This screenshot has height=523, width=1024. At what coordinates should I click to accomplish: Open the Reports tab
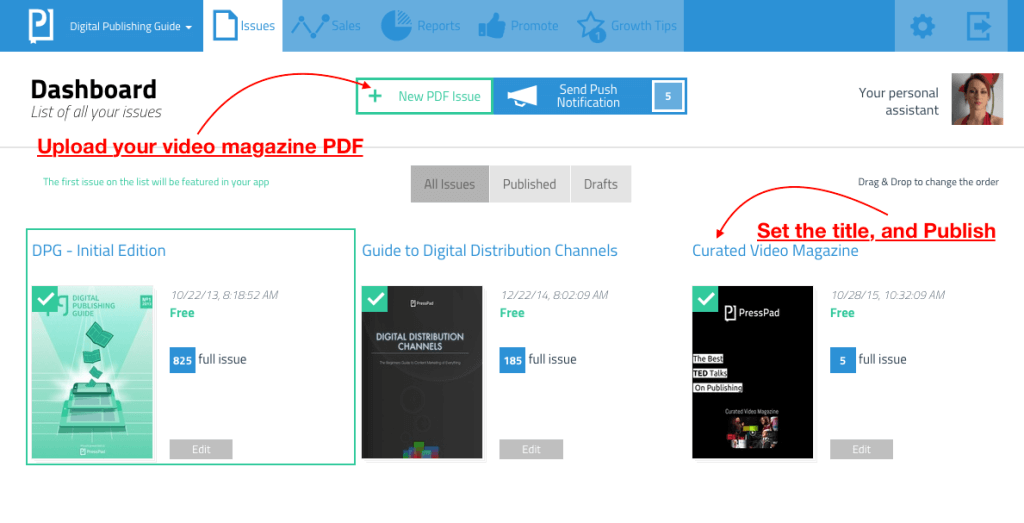click(420, 26)
